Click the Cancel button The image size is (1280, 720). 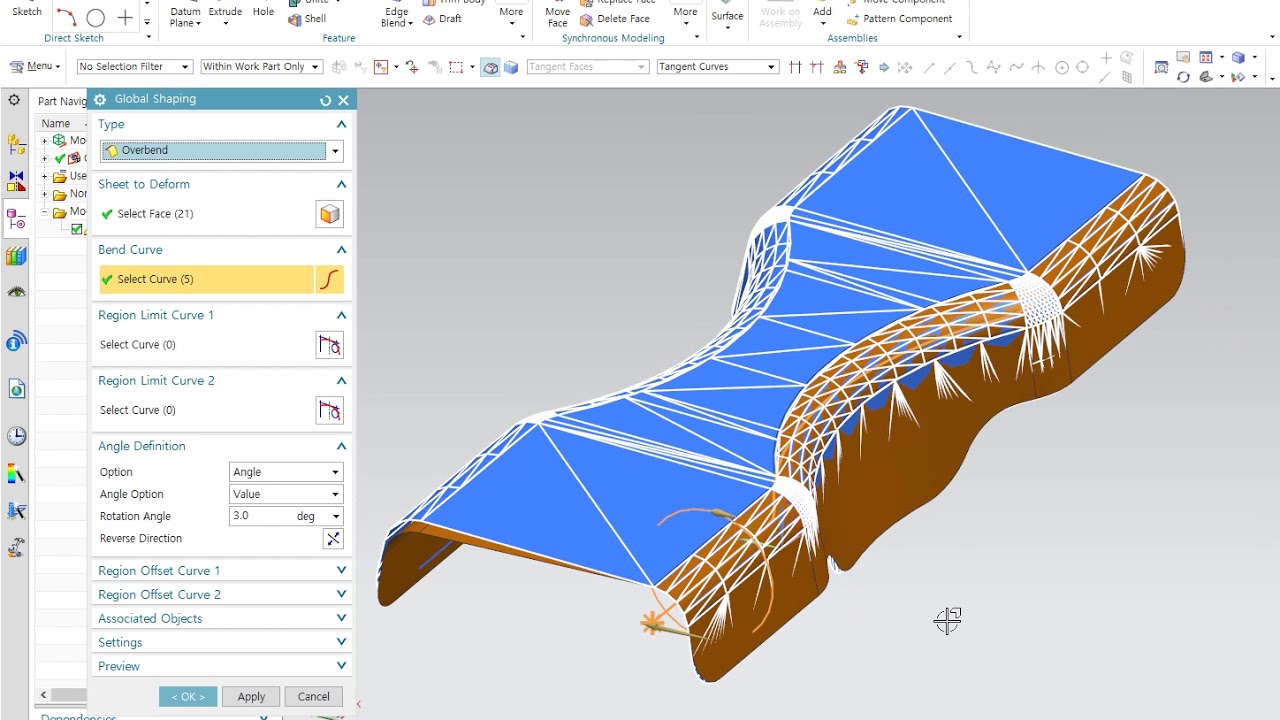[313, 697]
